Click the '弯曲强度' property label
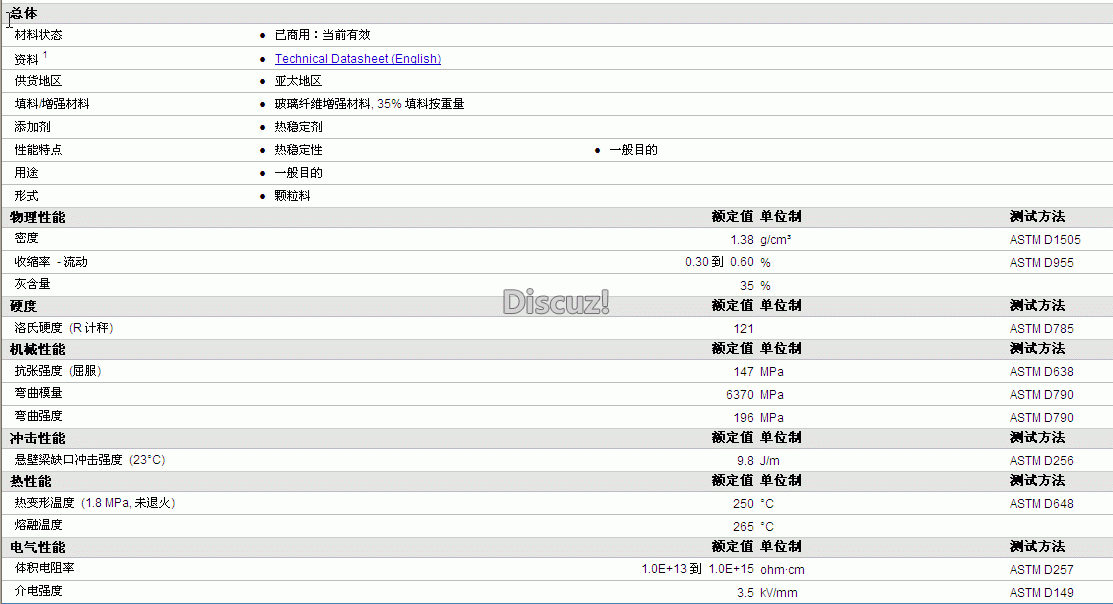 click(38, 416)
